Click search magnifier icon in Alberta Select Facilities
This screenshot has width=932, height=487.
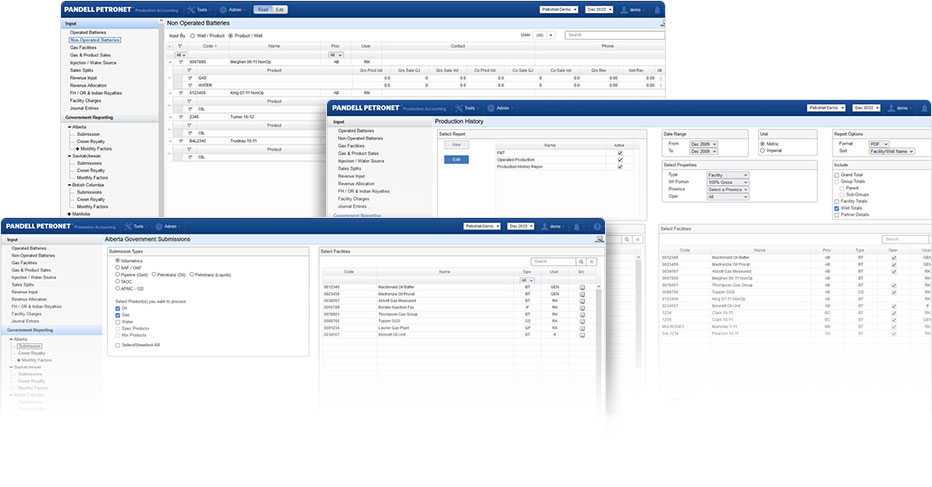[x=581, y=262]
